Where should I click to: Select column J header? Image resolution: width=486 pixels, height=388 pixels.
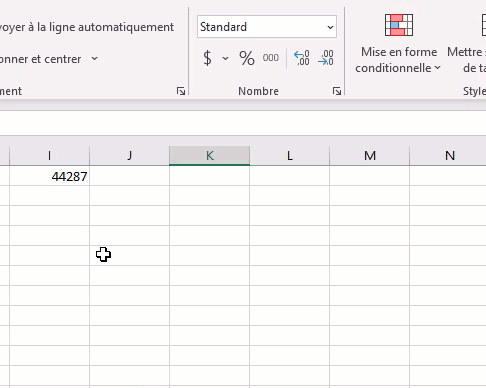pyautogui.click(x=129, y=156)
